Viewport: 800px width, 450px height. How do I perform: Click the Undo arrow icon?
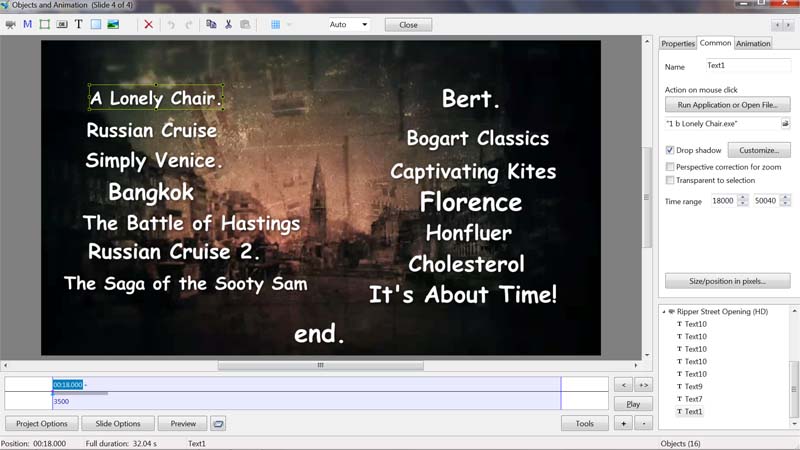tap(171, 24)
